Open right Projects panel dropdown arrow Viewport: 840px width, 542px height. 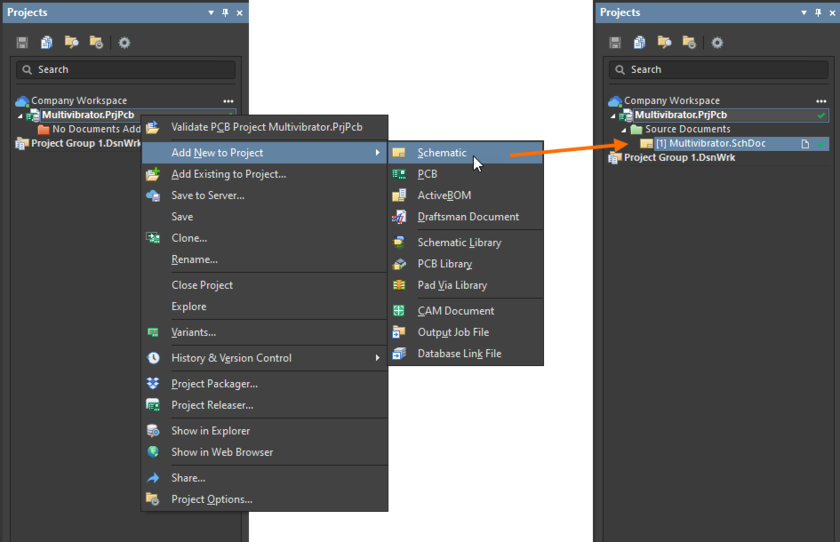[804, 13]
